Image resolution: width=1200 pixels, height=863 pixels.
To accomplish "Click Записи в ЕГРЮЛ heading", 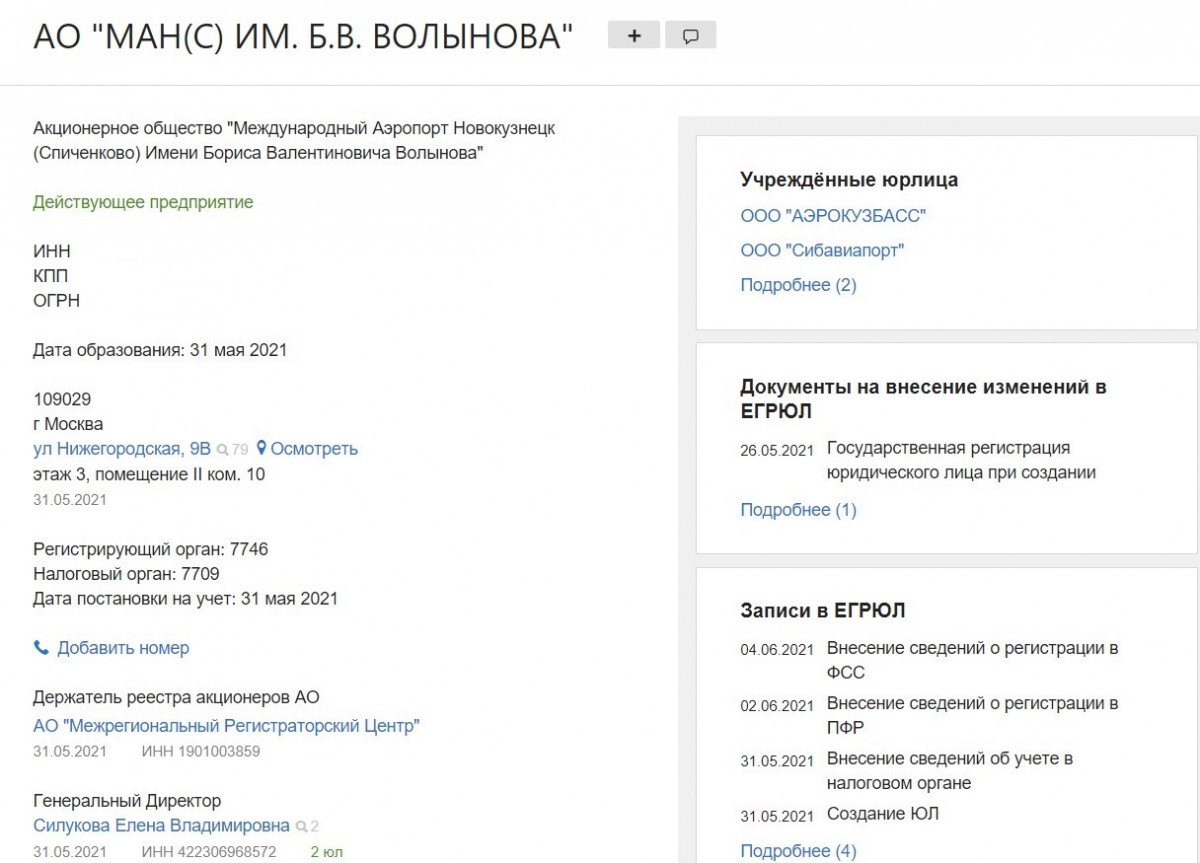I will tap(822, 610).
